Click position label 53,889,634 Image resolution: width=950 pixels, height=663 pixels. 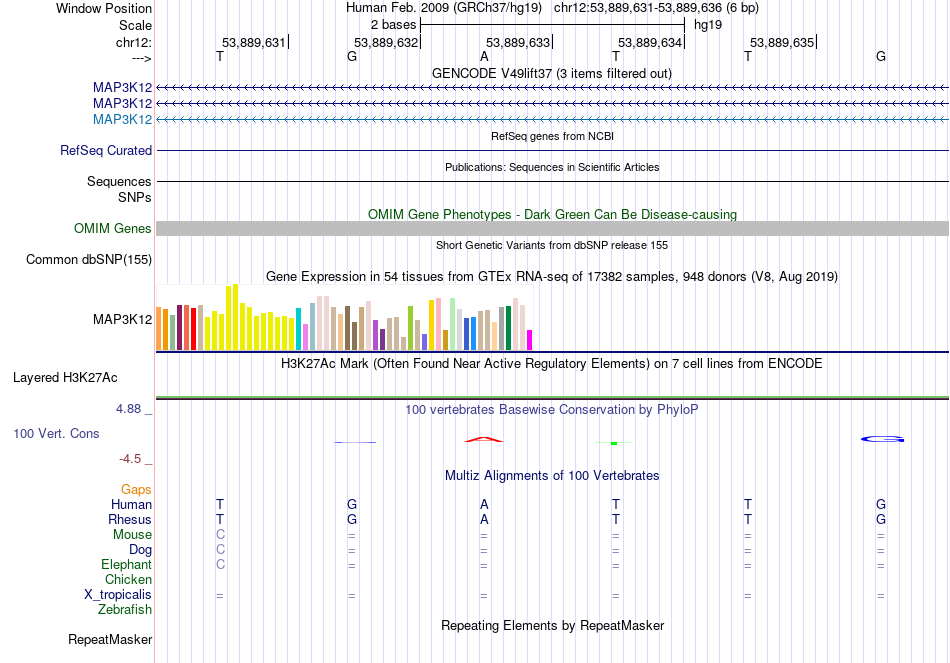649,42
